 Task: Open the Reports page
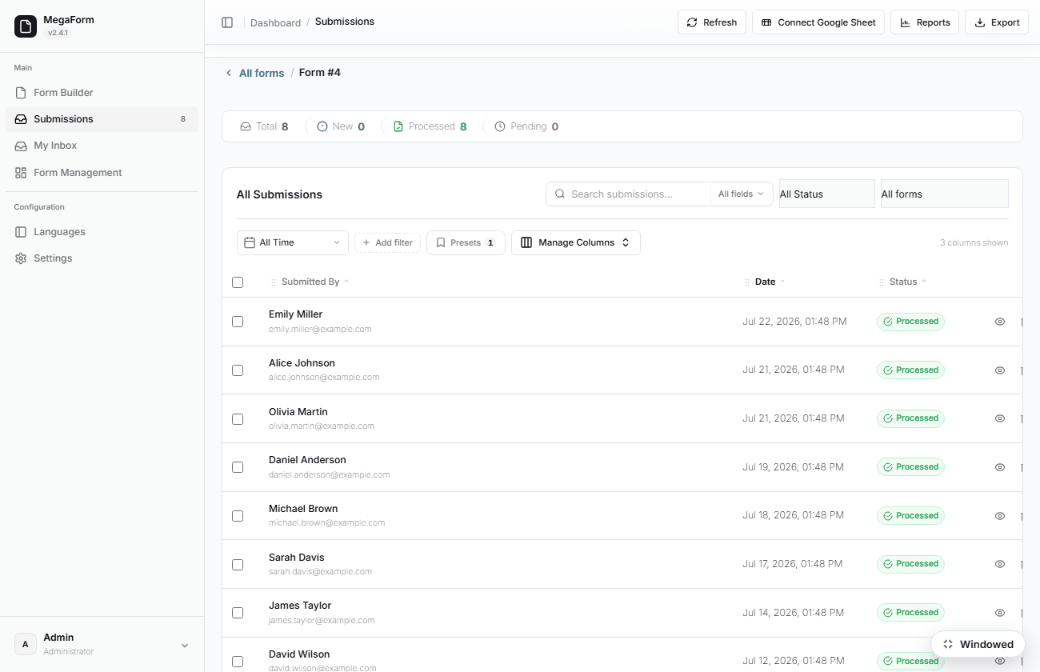925,23
